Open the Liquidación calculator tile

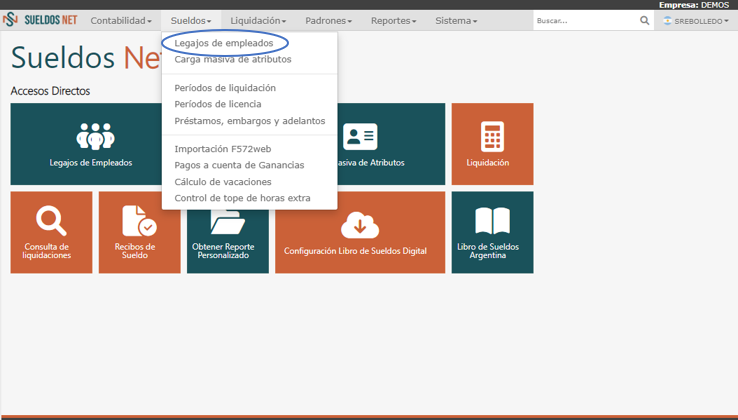click(x=492, y=144)
